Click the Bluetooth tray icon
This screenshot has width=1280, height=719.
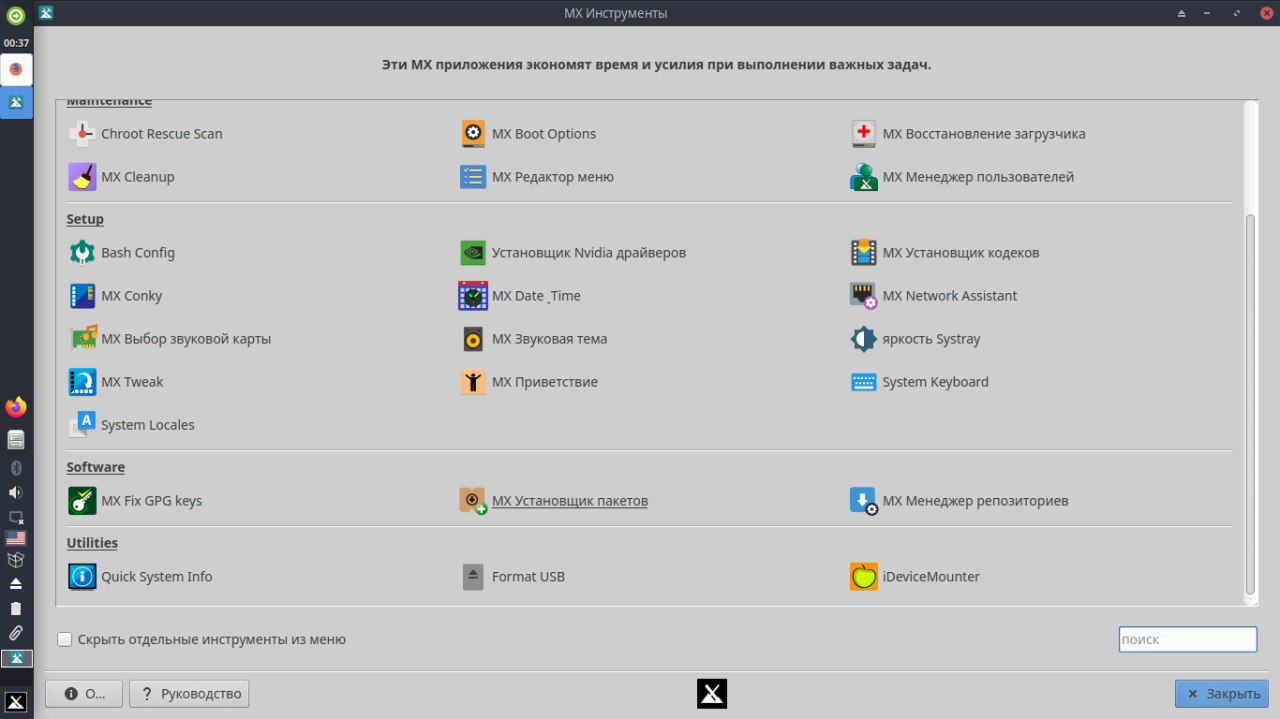[x=16, y=467]
